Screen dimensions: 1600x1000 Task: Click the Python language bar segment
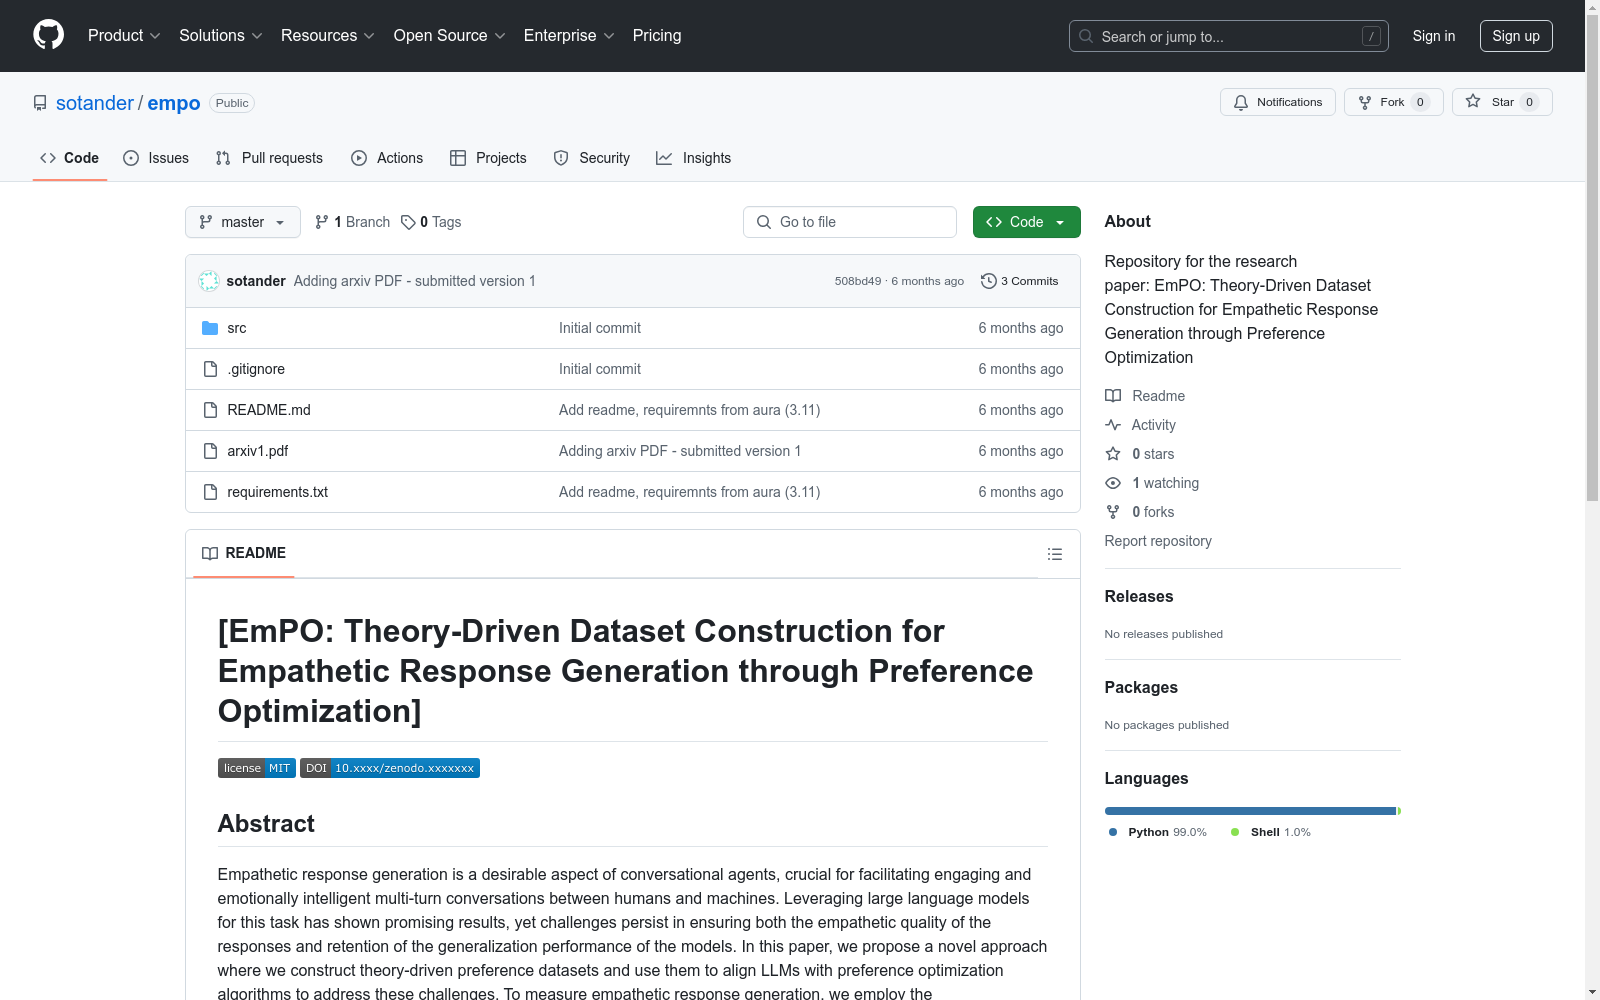pos(1250,811)
